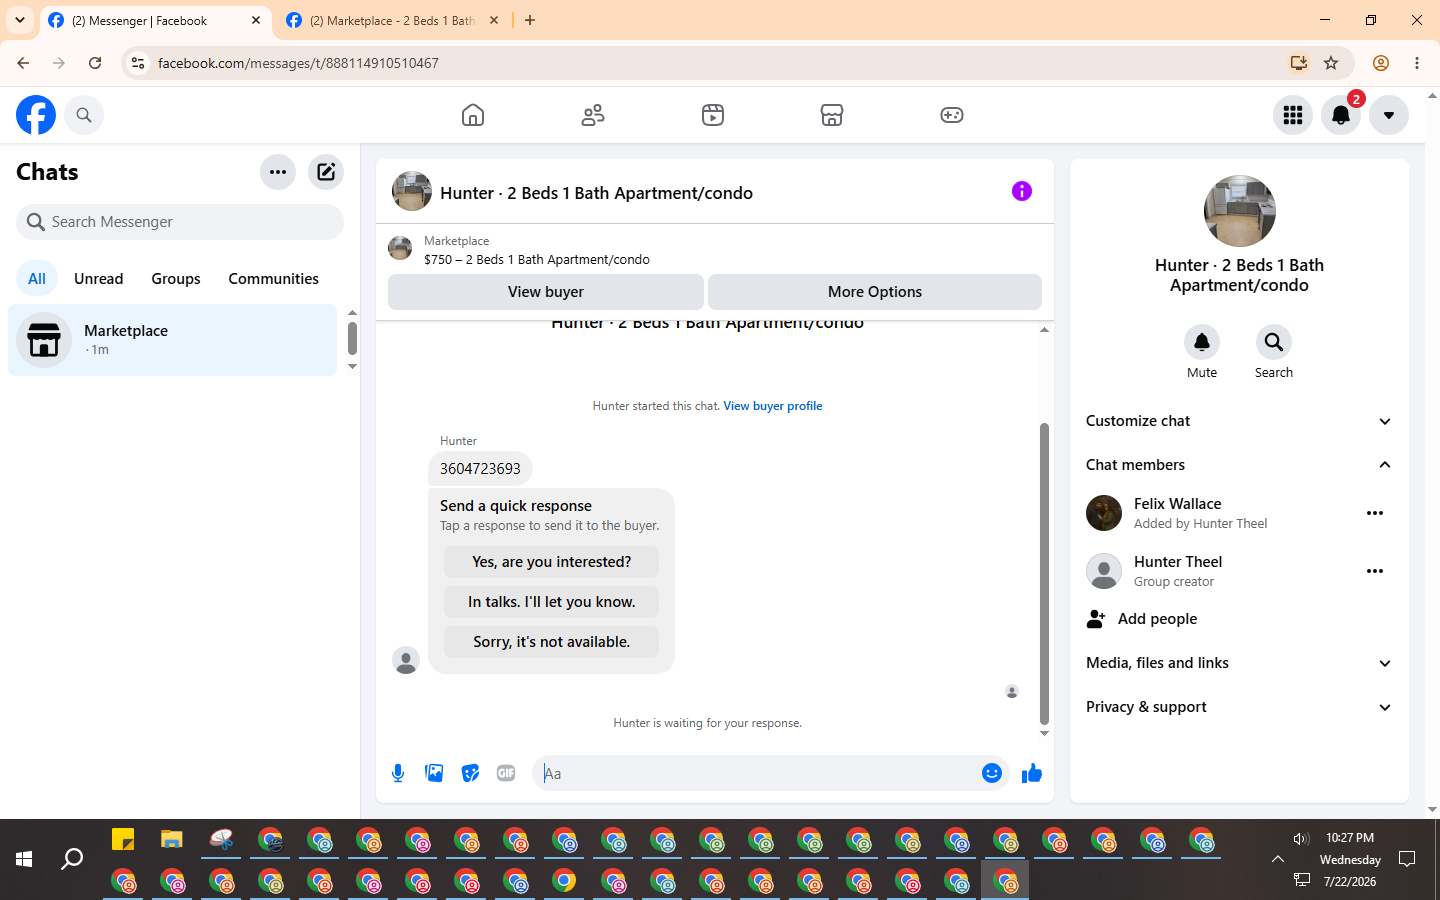
Task: Show hidden system tray icons chevron
Action: coord(1278,859)
